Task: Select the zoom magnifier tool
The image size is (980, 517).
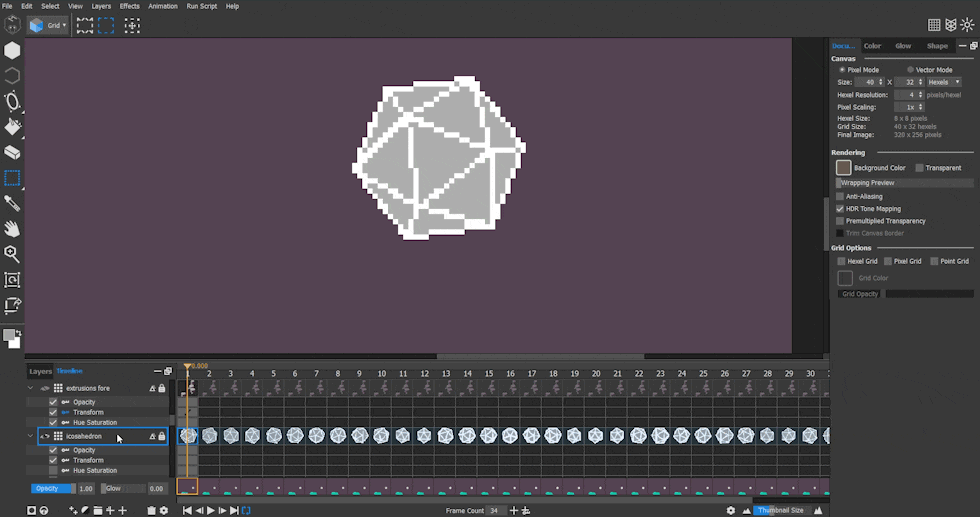Action: (12, 254)
